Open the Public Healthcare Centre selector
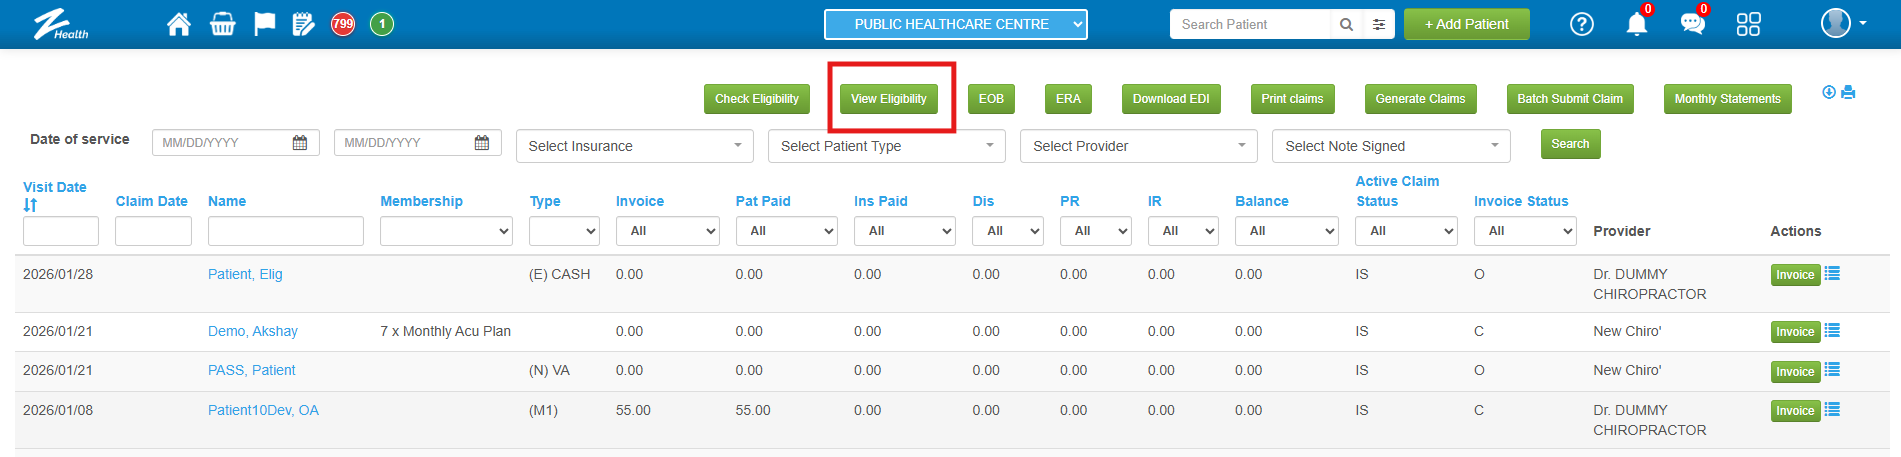This screenshot has width=1901, height=457. (955, 24)
